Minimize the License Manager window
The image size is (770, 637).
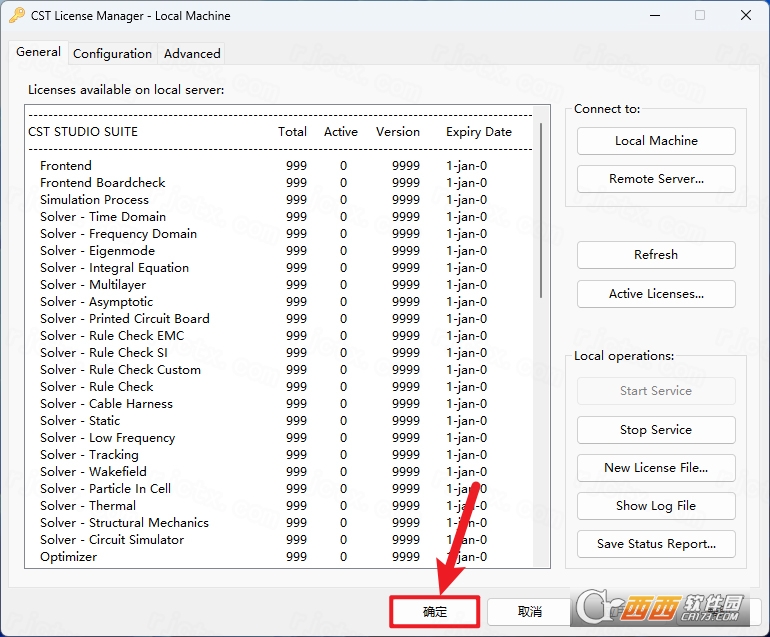[655, 15]
